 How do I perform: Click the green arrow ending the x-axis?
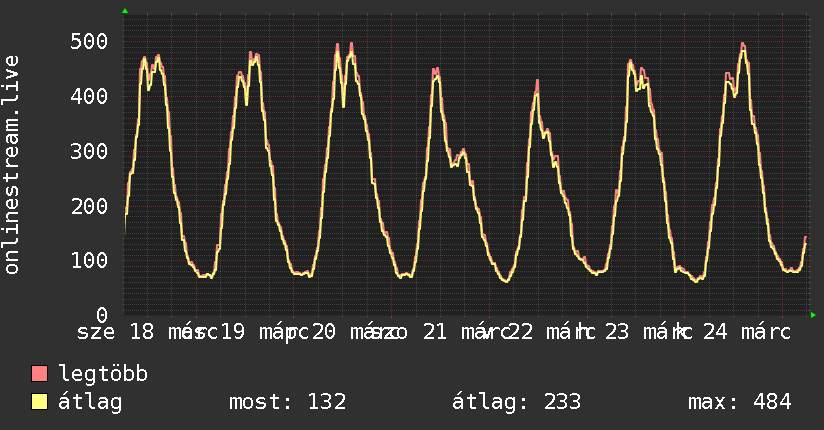813,315
